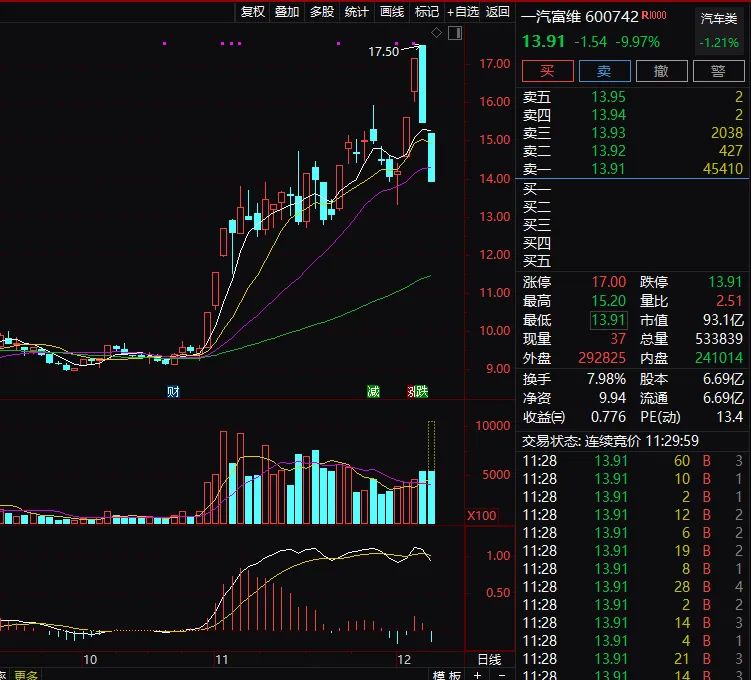
Task: Click the month 11 label on time axis
Action: click(221, 660)
